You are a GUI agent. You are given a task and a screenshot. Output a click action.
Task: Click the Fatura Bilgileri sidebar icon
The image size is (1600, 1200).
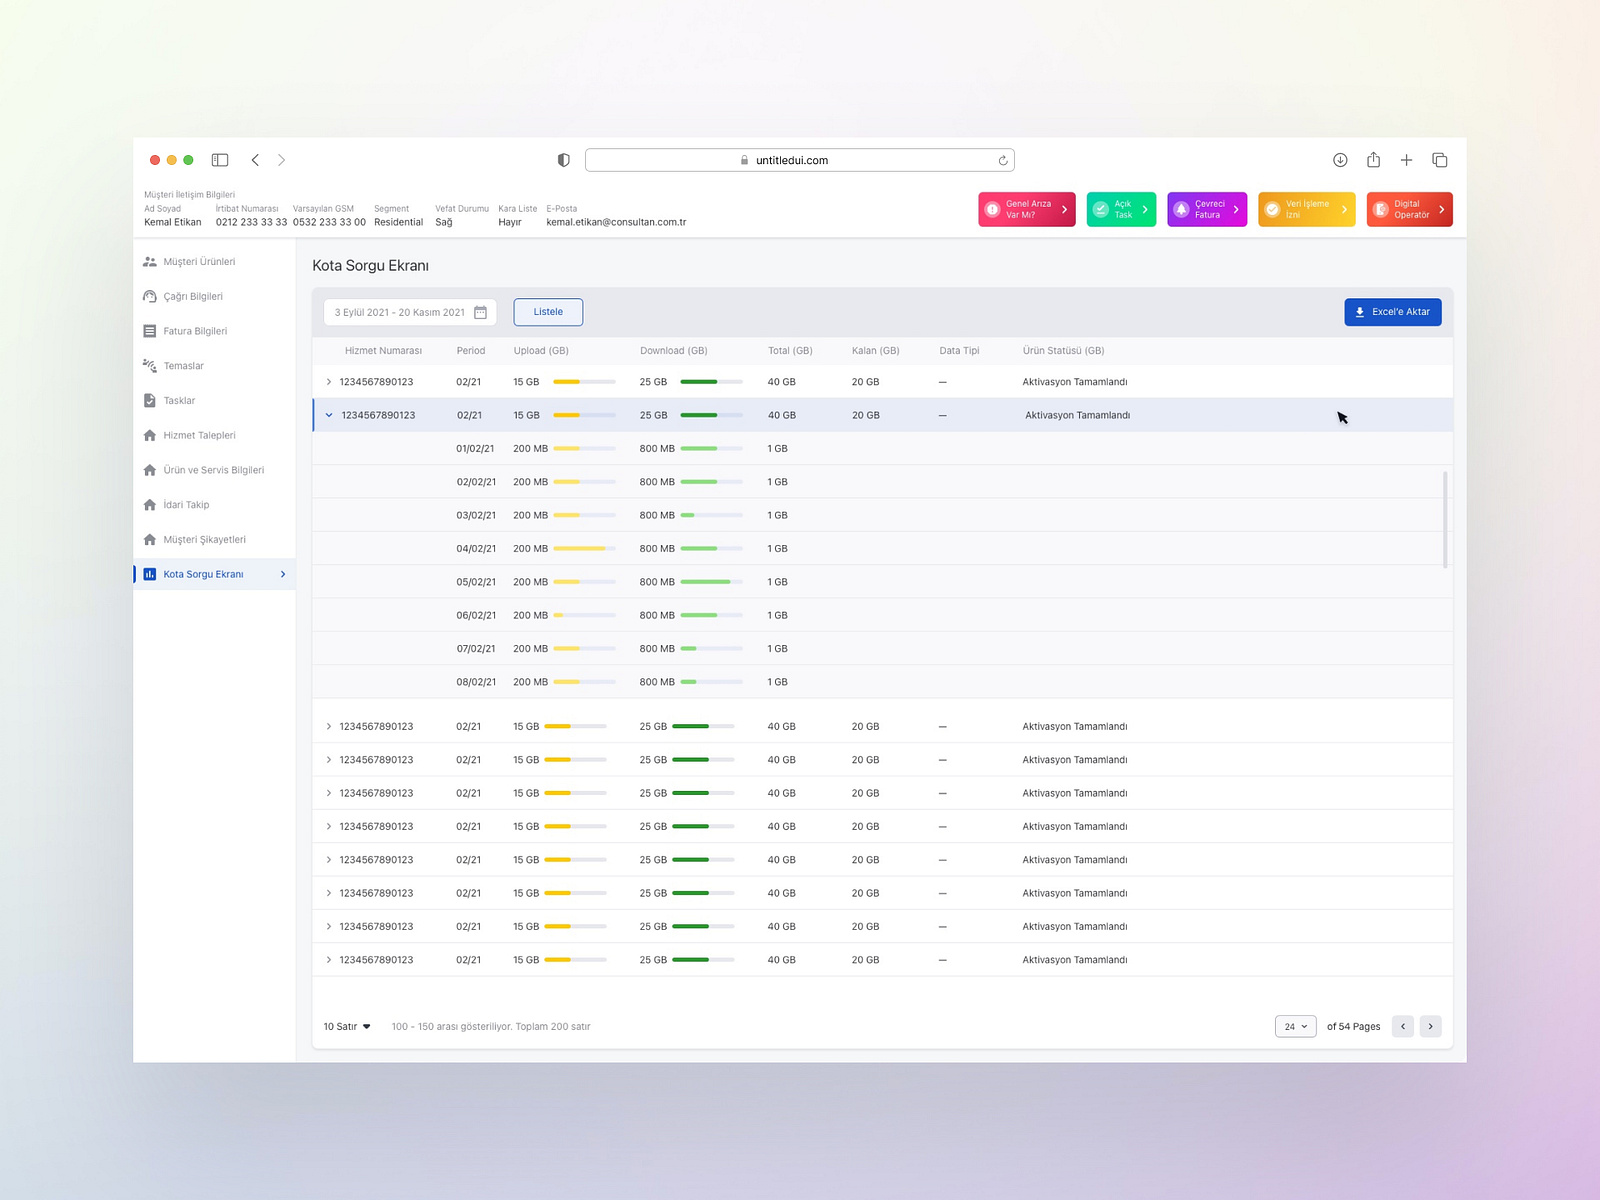150,330
